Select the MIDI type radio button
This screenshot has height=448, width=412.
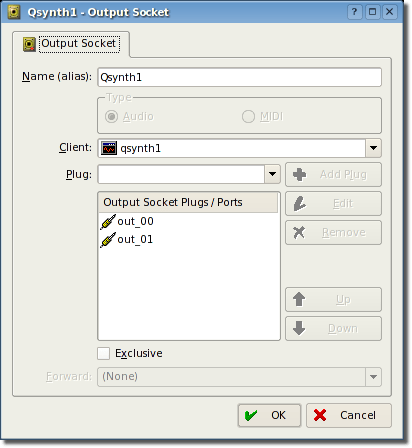coord(248,117)
